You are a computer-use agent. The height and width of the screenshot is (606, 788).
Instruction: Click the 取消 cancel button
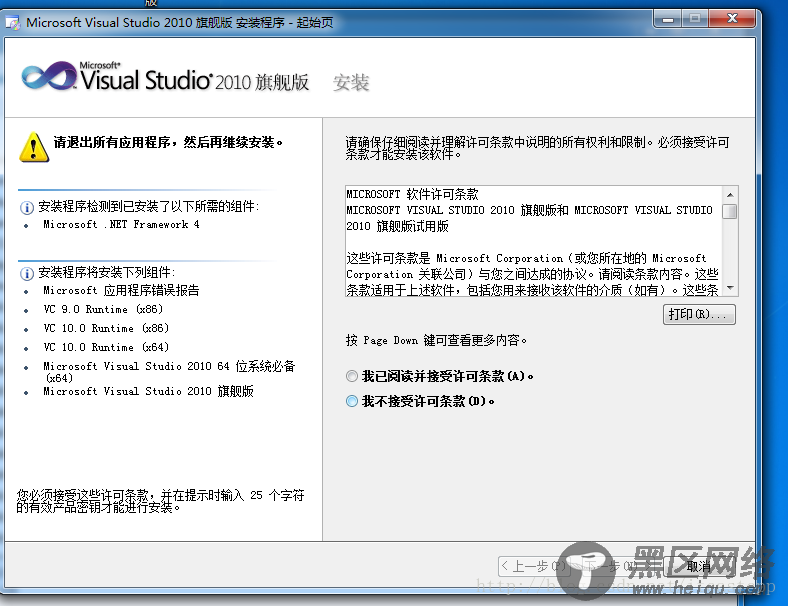coord(699,566)
